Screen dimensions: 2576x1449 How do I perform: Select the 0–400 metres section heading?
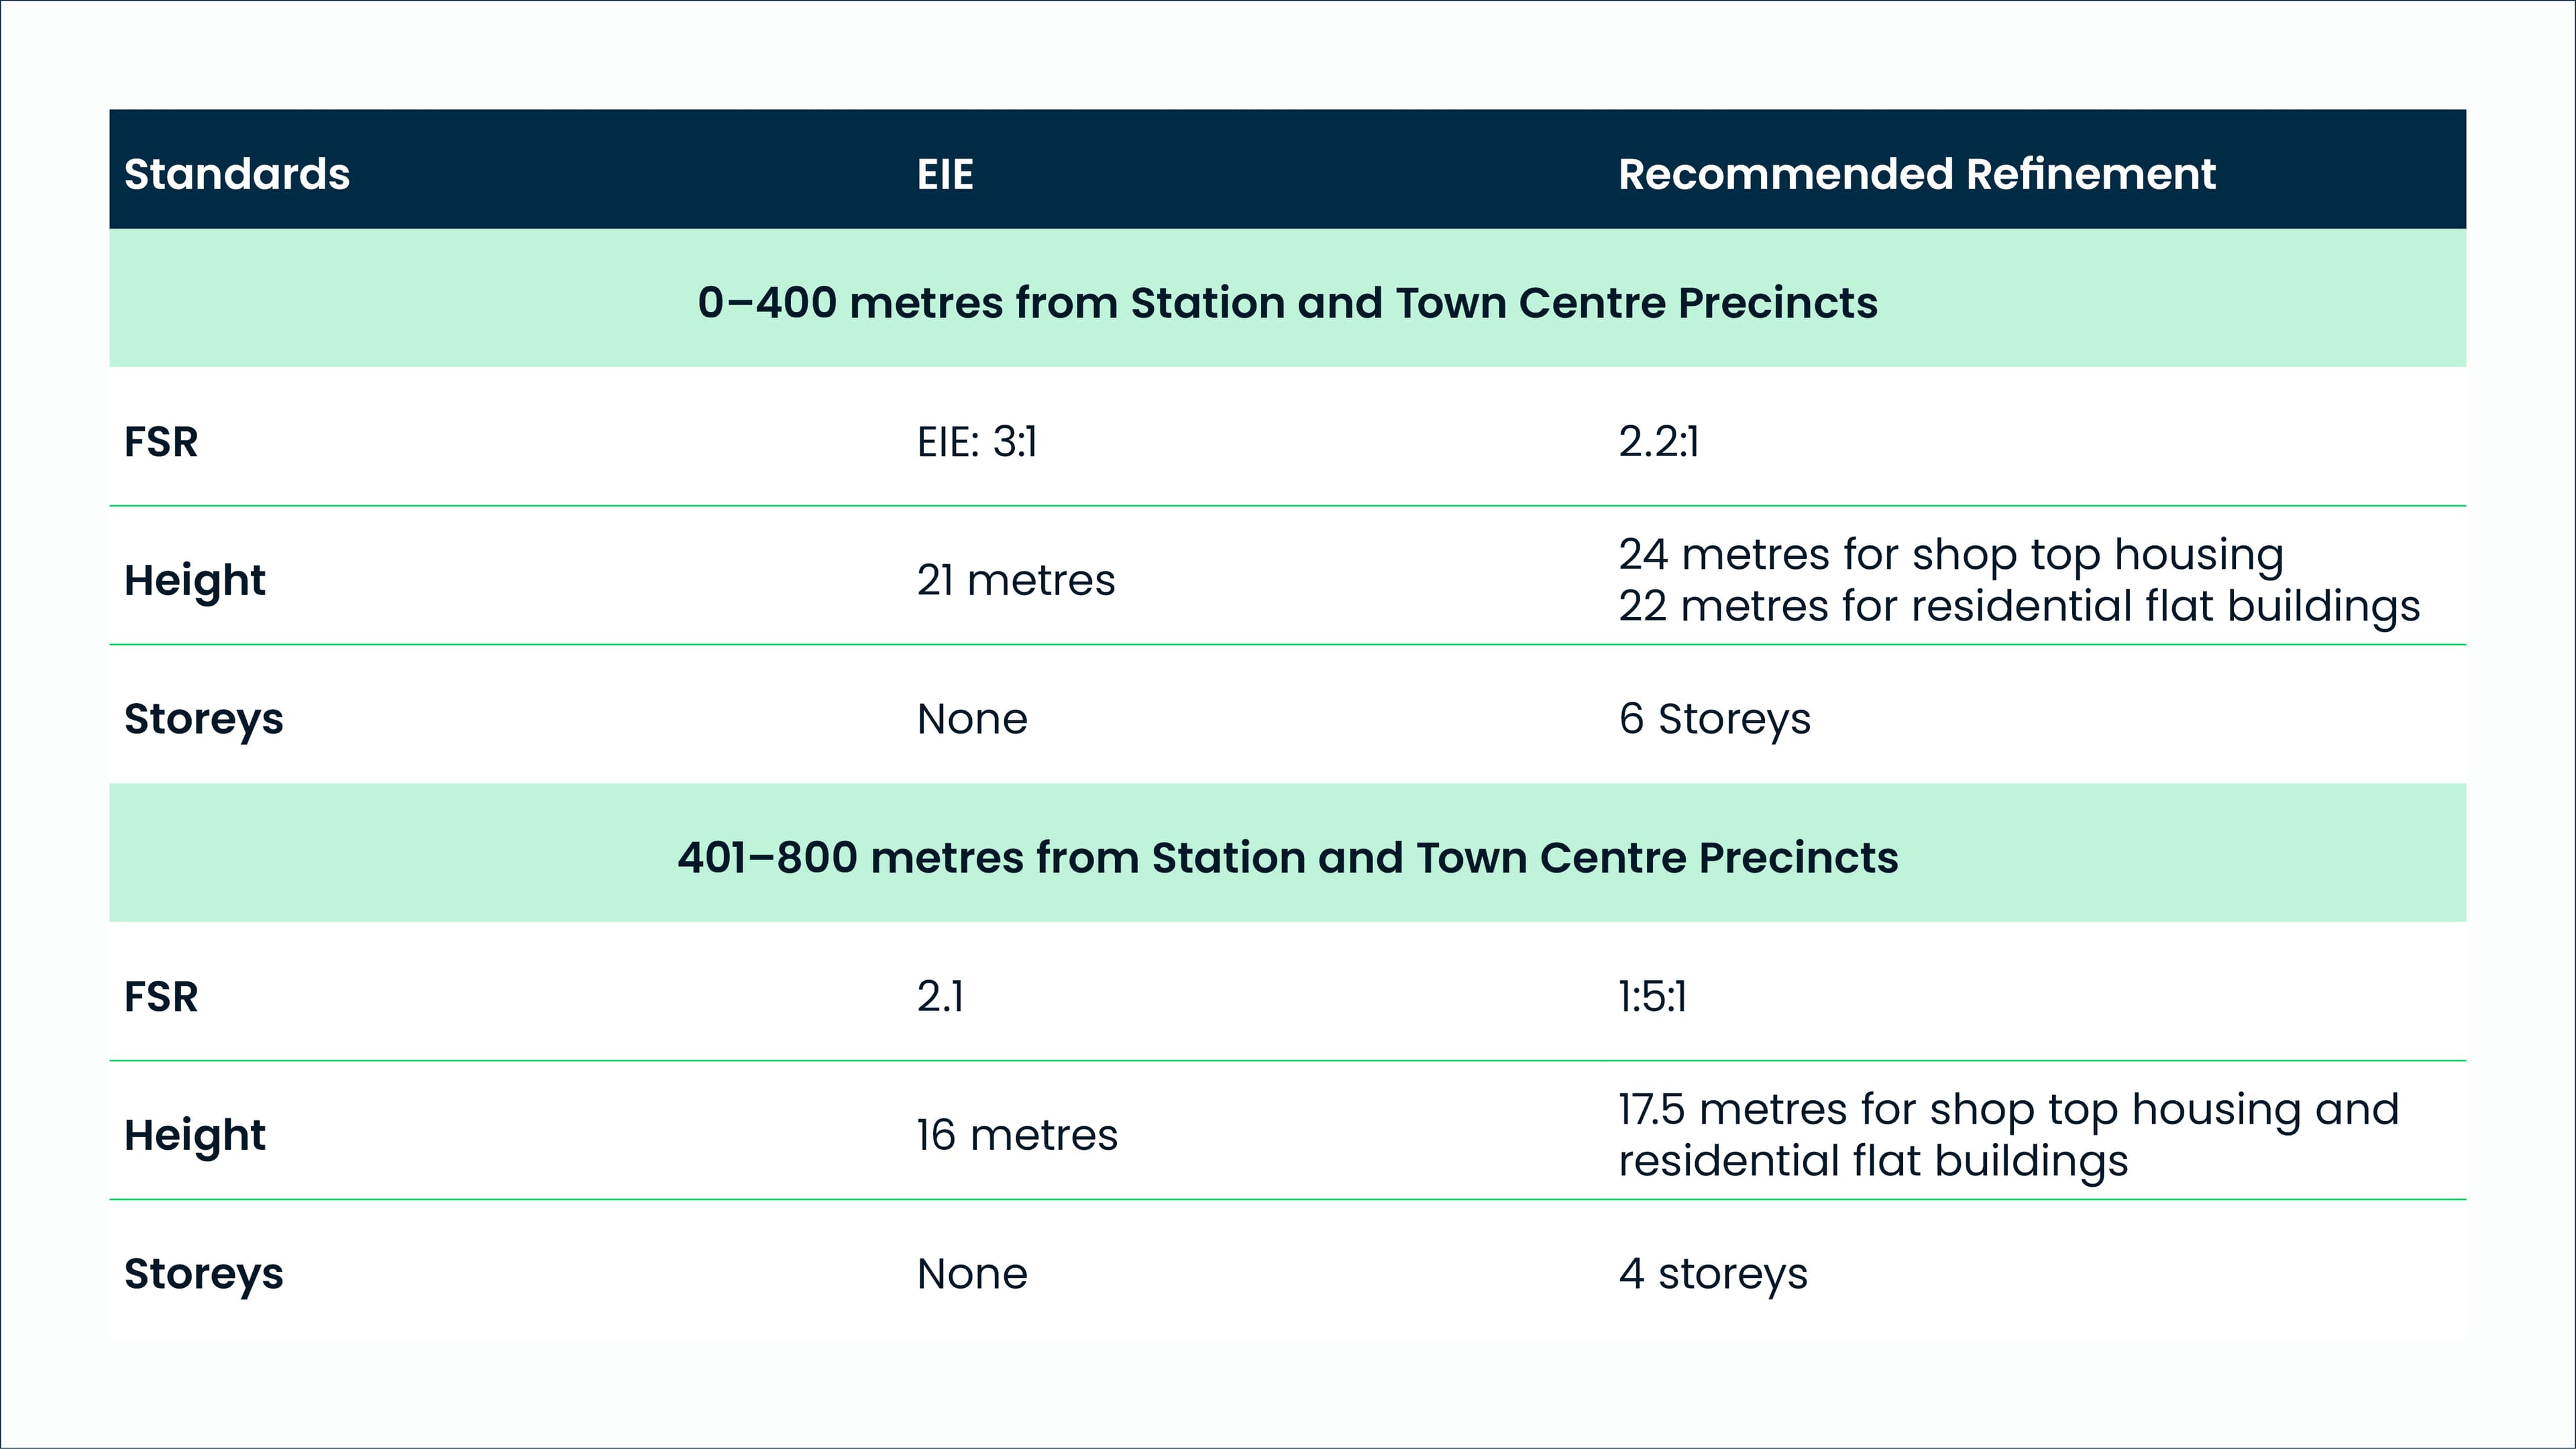pyautogui.click(x=1287, y=302)
